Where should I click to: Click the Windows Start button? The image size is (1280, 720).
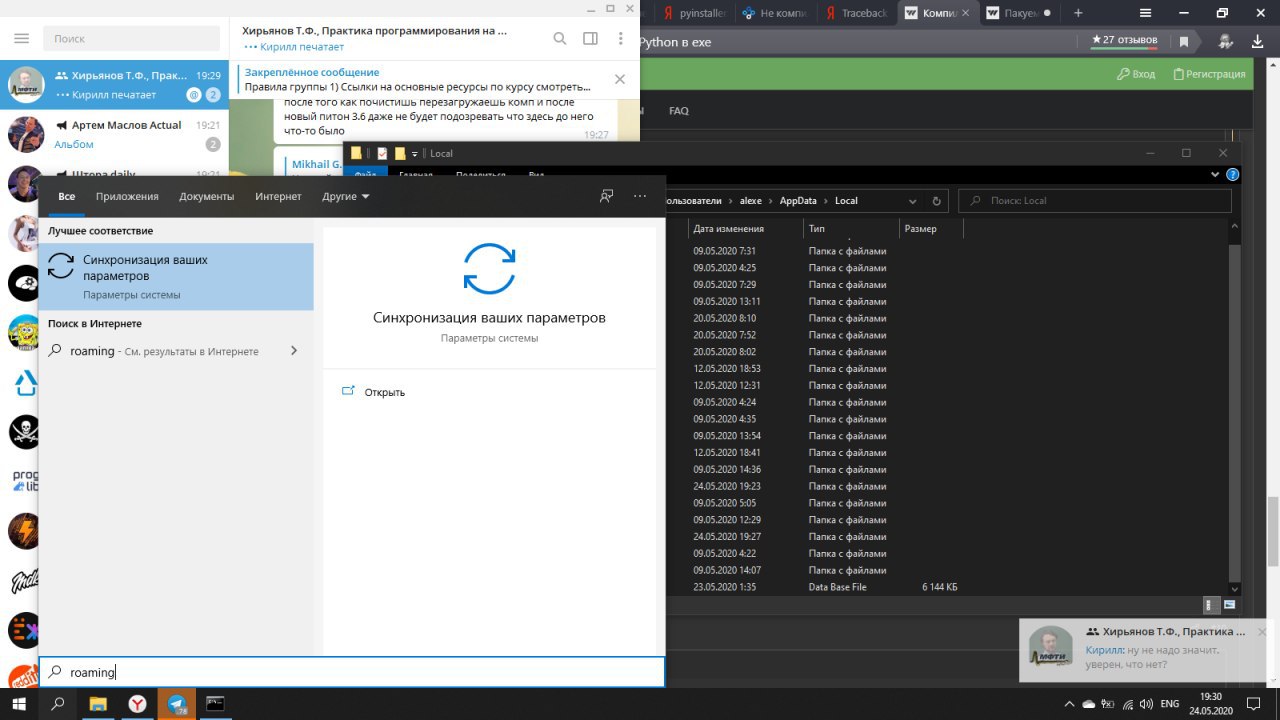18,704
